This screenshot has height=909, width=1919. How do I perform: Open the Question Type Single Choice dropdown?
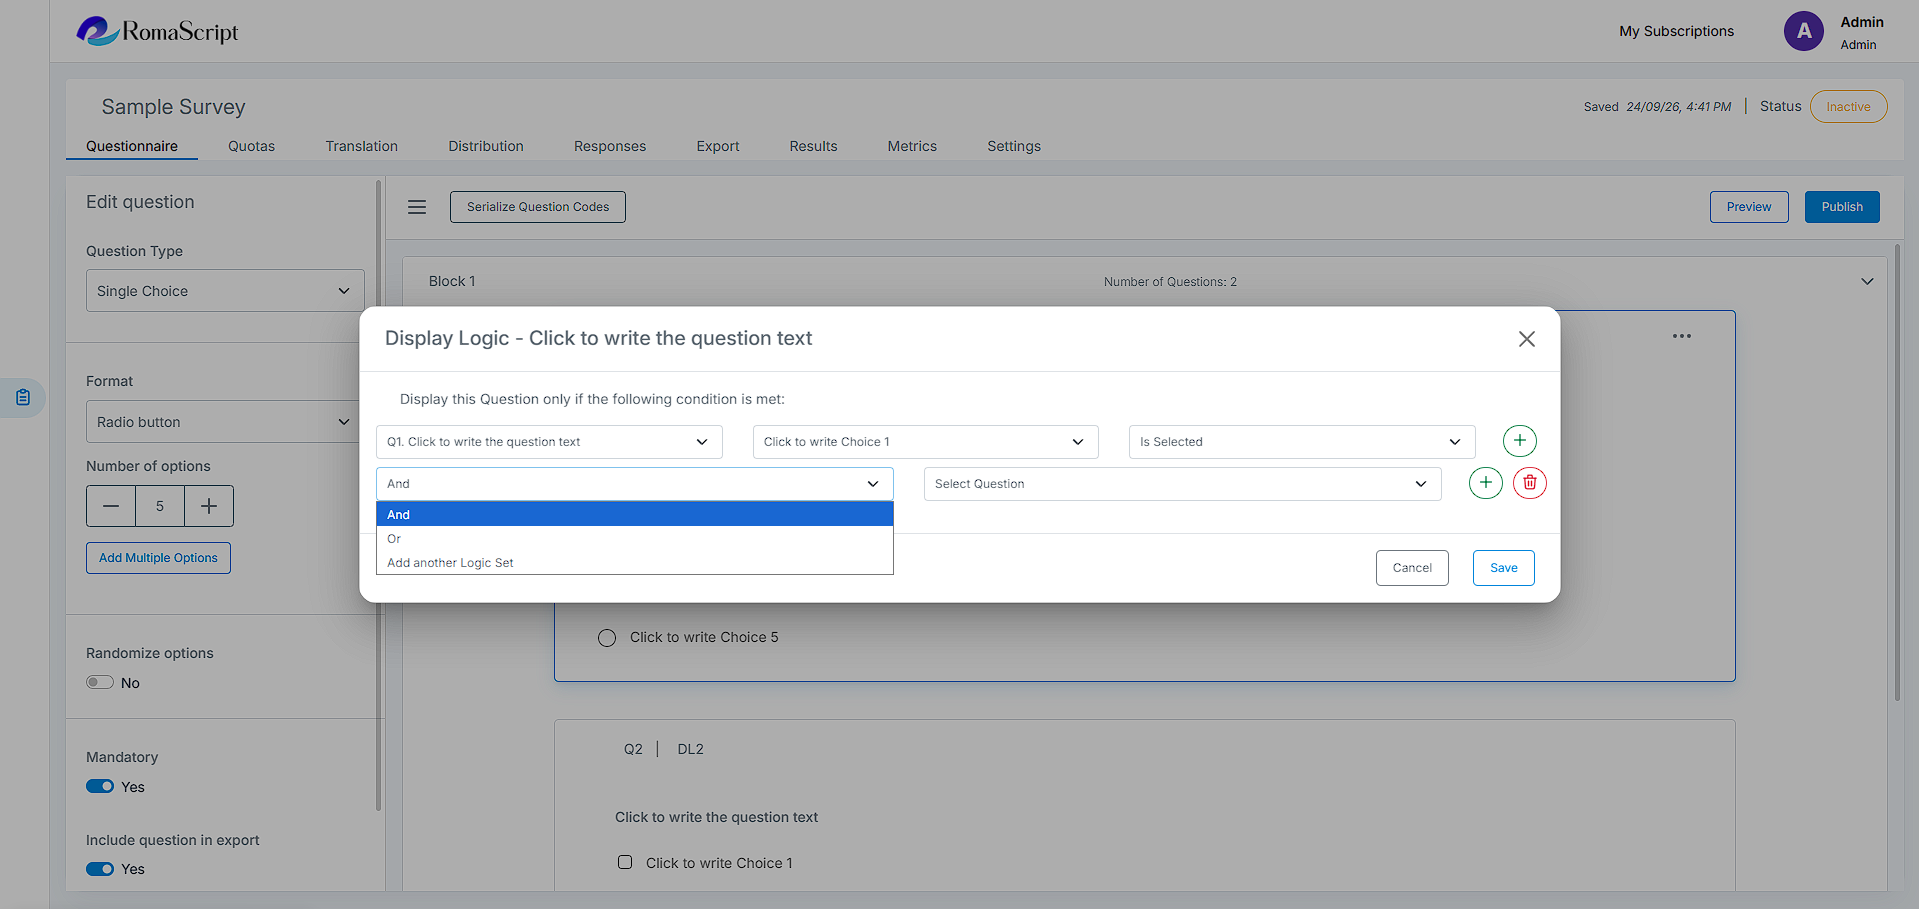[225, 291]
